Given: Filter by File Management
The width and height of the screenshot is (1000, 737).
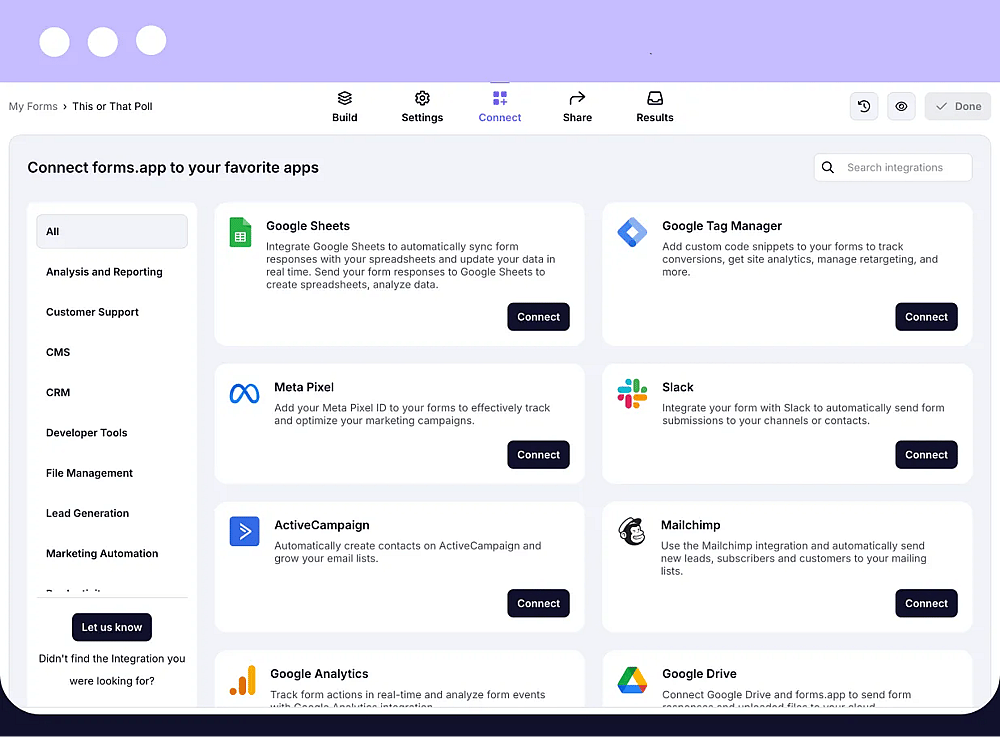Looking at the screenshot, I should (89, 472).
